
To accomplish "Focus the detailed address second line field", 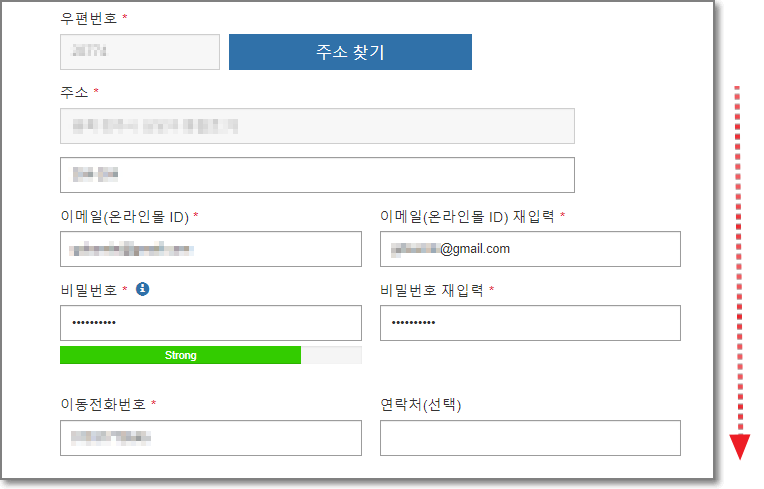I will click(x=317, y=174).
